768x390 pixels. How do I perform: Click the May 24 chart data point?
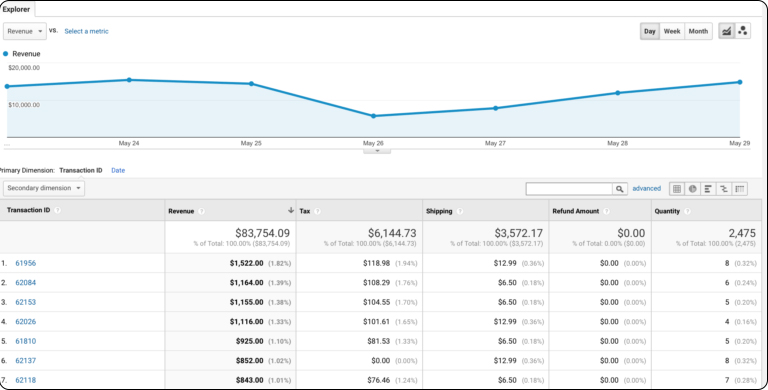point(129,80)
